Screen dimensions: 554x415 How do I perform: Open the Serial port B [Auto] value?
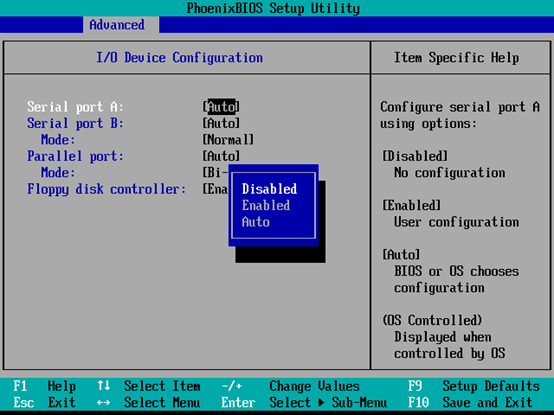tap(221, 123)
